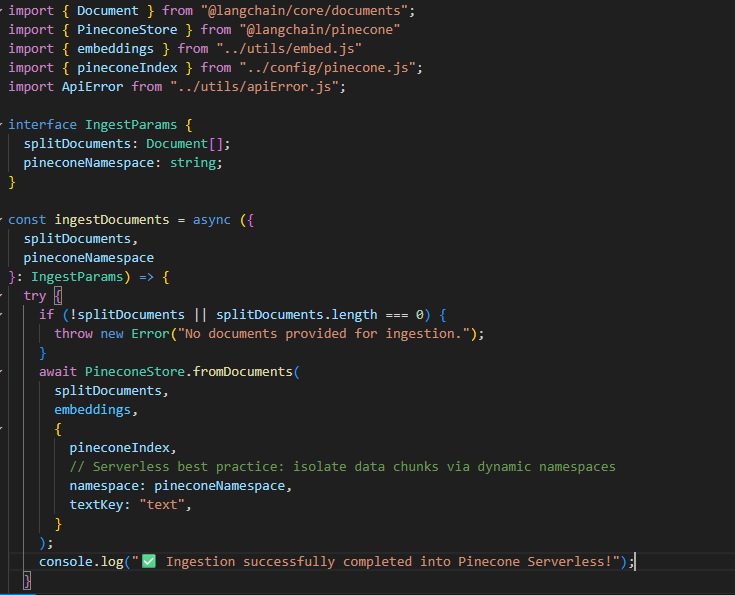The width and height of the screenshot is (735, 595).
Task: Click the if keyword
Action: coord(46,315)
